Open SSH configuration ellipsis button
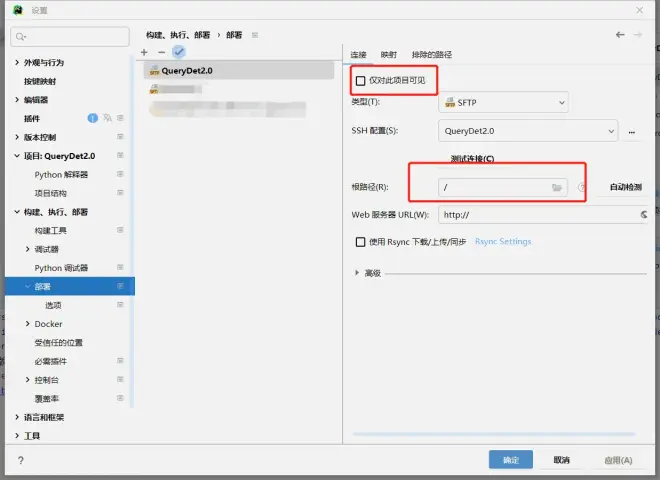Viewport: 660px width, 480px height. tap(631, 132)
